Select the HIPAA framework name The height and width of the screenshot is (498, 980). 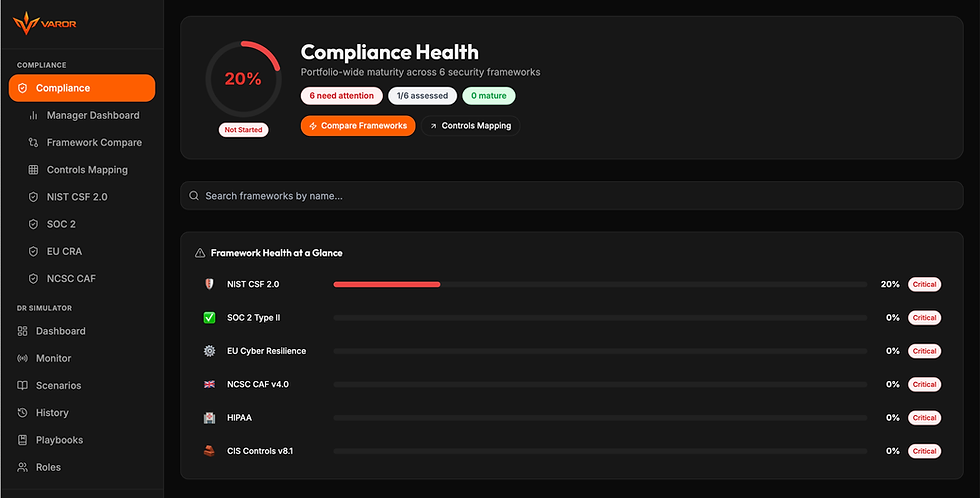(x=239, y=417)
